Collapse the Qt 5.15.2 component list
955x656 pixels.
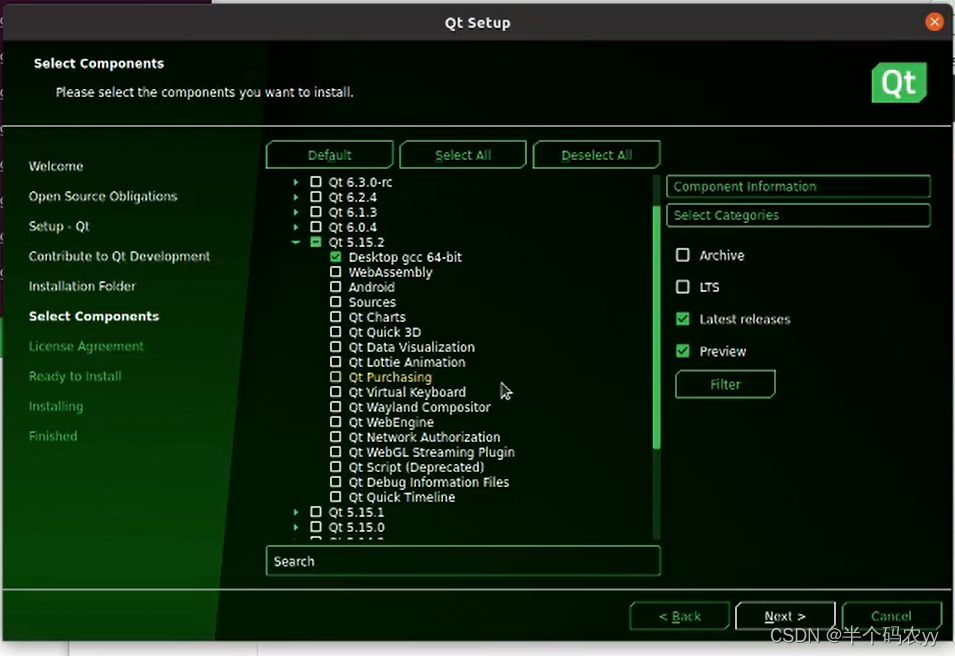[295, 242]
